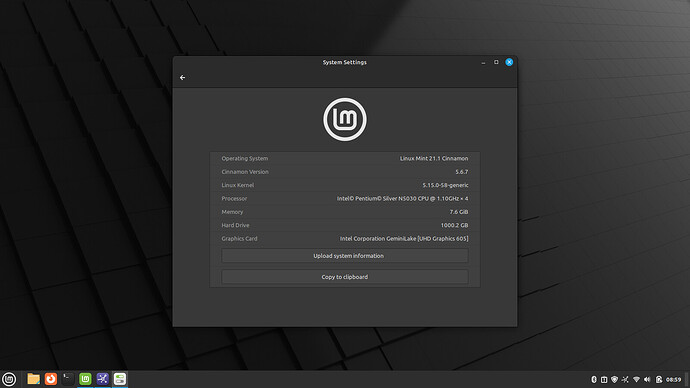Image resolution: width=690 pixels, height=388 pixels.
Task: Select the 5.6.7 version value
Action: click(x=462, y=172)
